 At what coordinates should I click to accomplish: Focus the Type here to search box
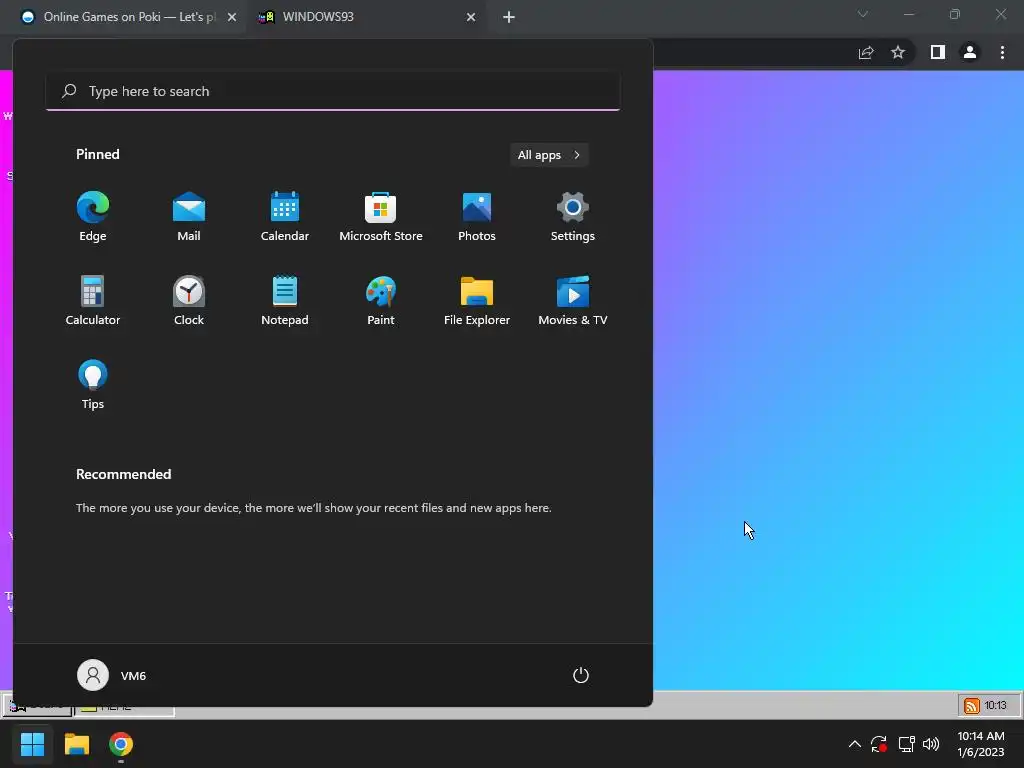[333, 91]
